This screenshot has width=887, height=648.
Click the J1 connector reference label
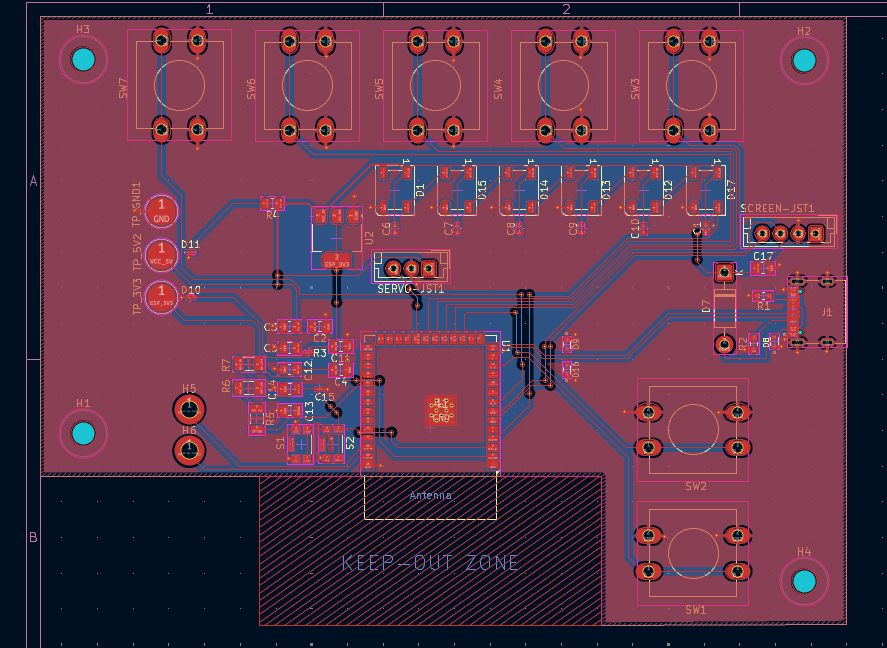827,312
